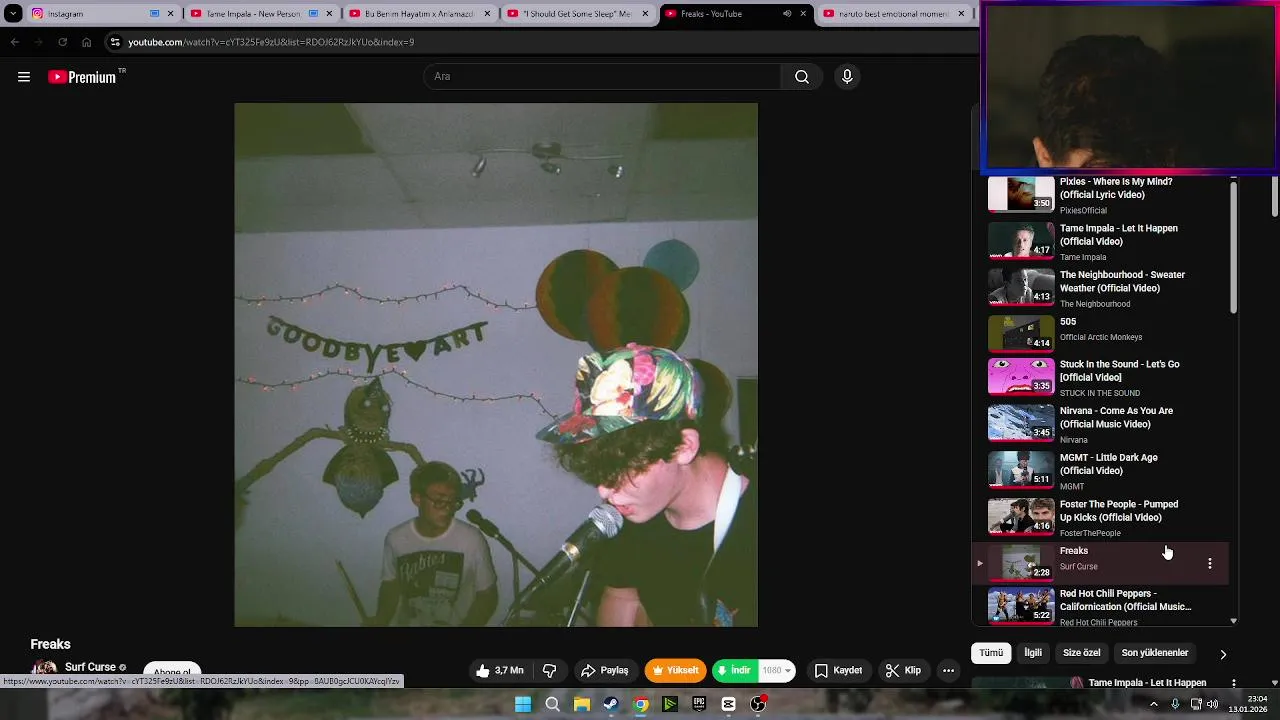The width and height of the screenshot is (1280, 720).
Task: Download the video with the green İndir button
Action: point(735,671)
